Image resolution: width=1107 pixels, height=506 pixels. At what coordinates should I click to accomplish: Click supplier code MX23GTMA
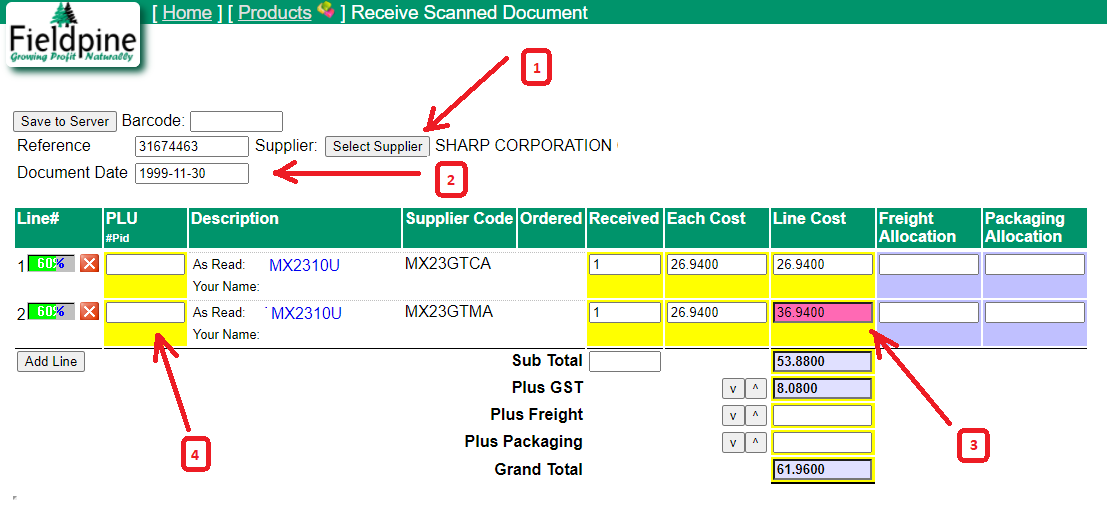(448, 311)
